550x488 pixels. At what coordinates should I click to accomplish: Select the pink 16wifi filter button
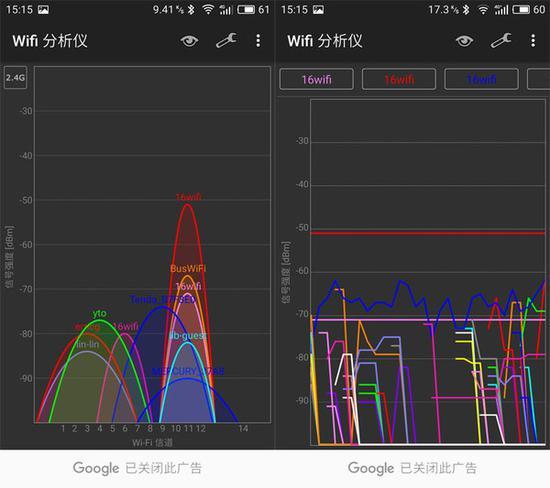[x=316, y=79]
